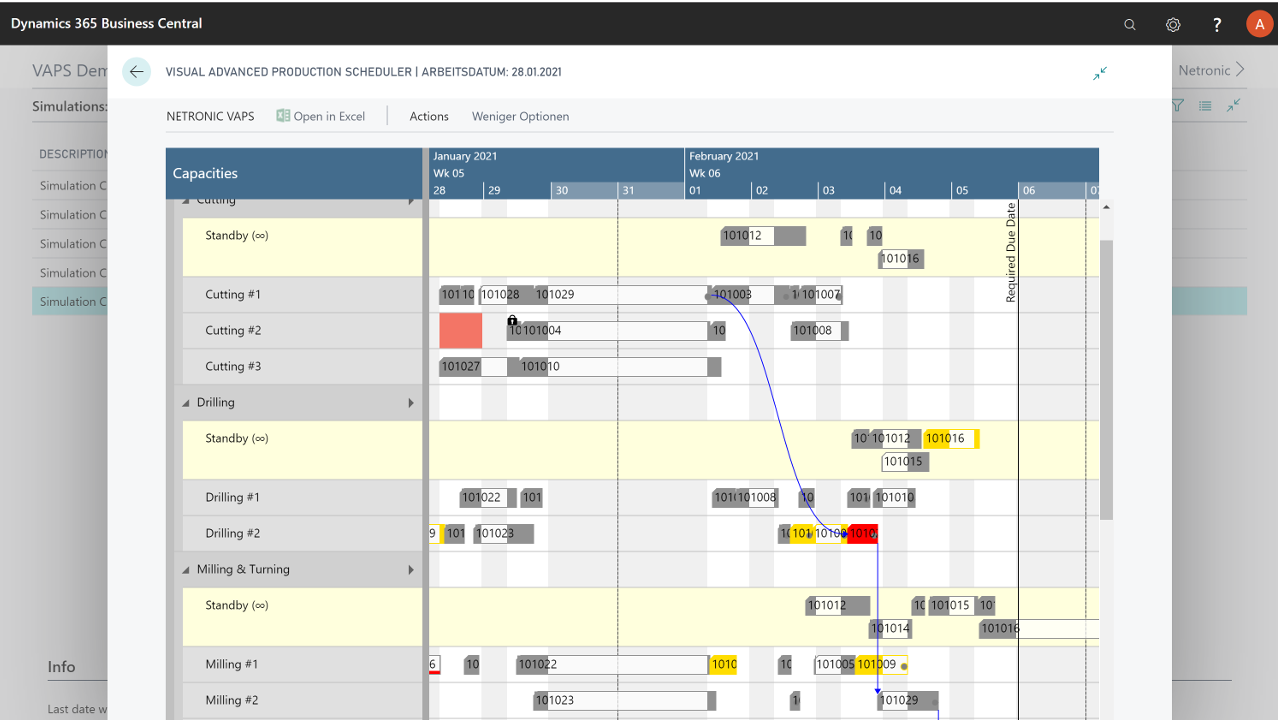Screen dimensions: 1280x720
Task: Open the help question-mark icon
Action: click(1216, 24)
